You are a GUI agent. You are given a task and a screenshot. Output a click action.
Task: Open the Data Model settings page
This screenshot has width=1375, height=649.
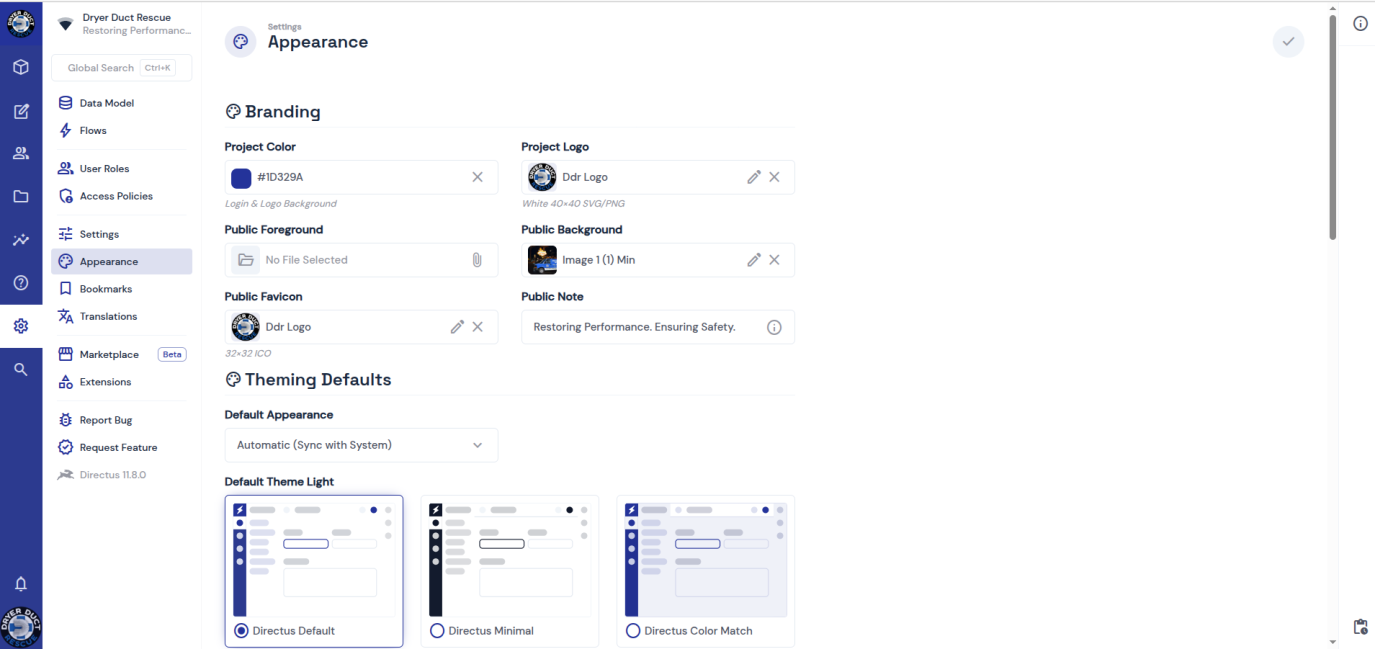coord(106,103)
